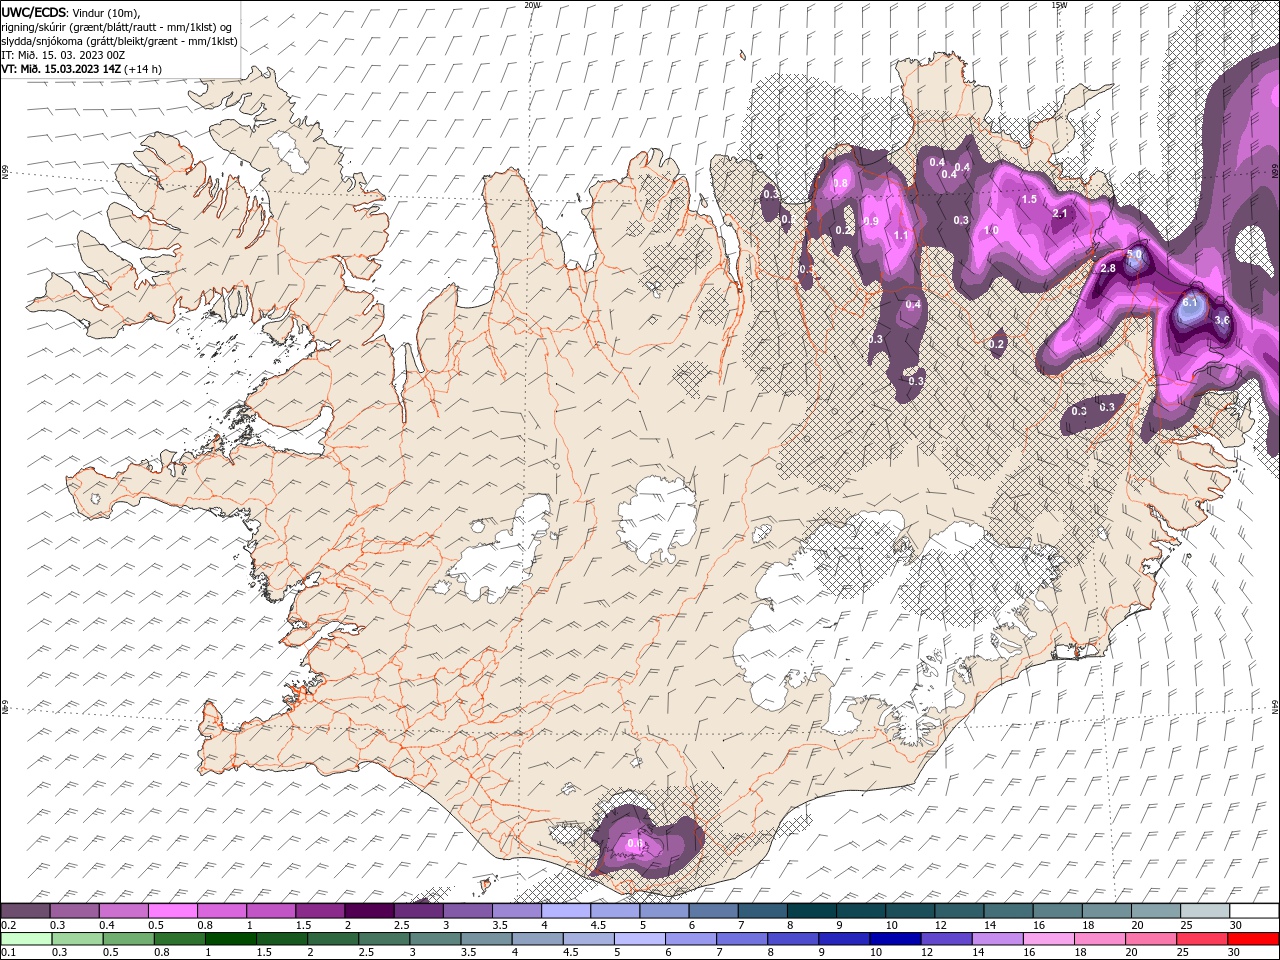Select the 3.6 value near the east coast
1280x960 pixels.
pos(1221,320)
